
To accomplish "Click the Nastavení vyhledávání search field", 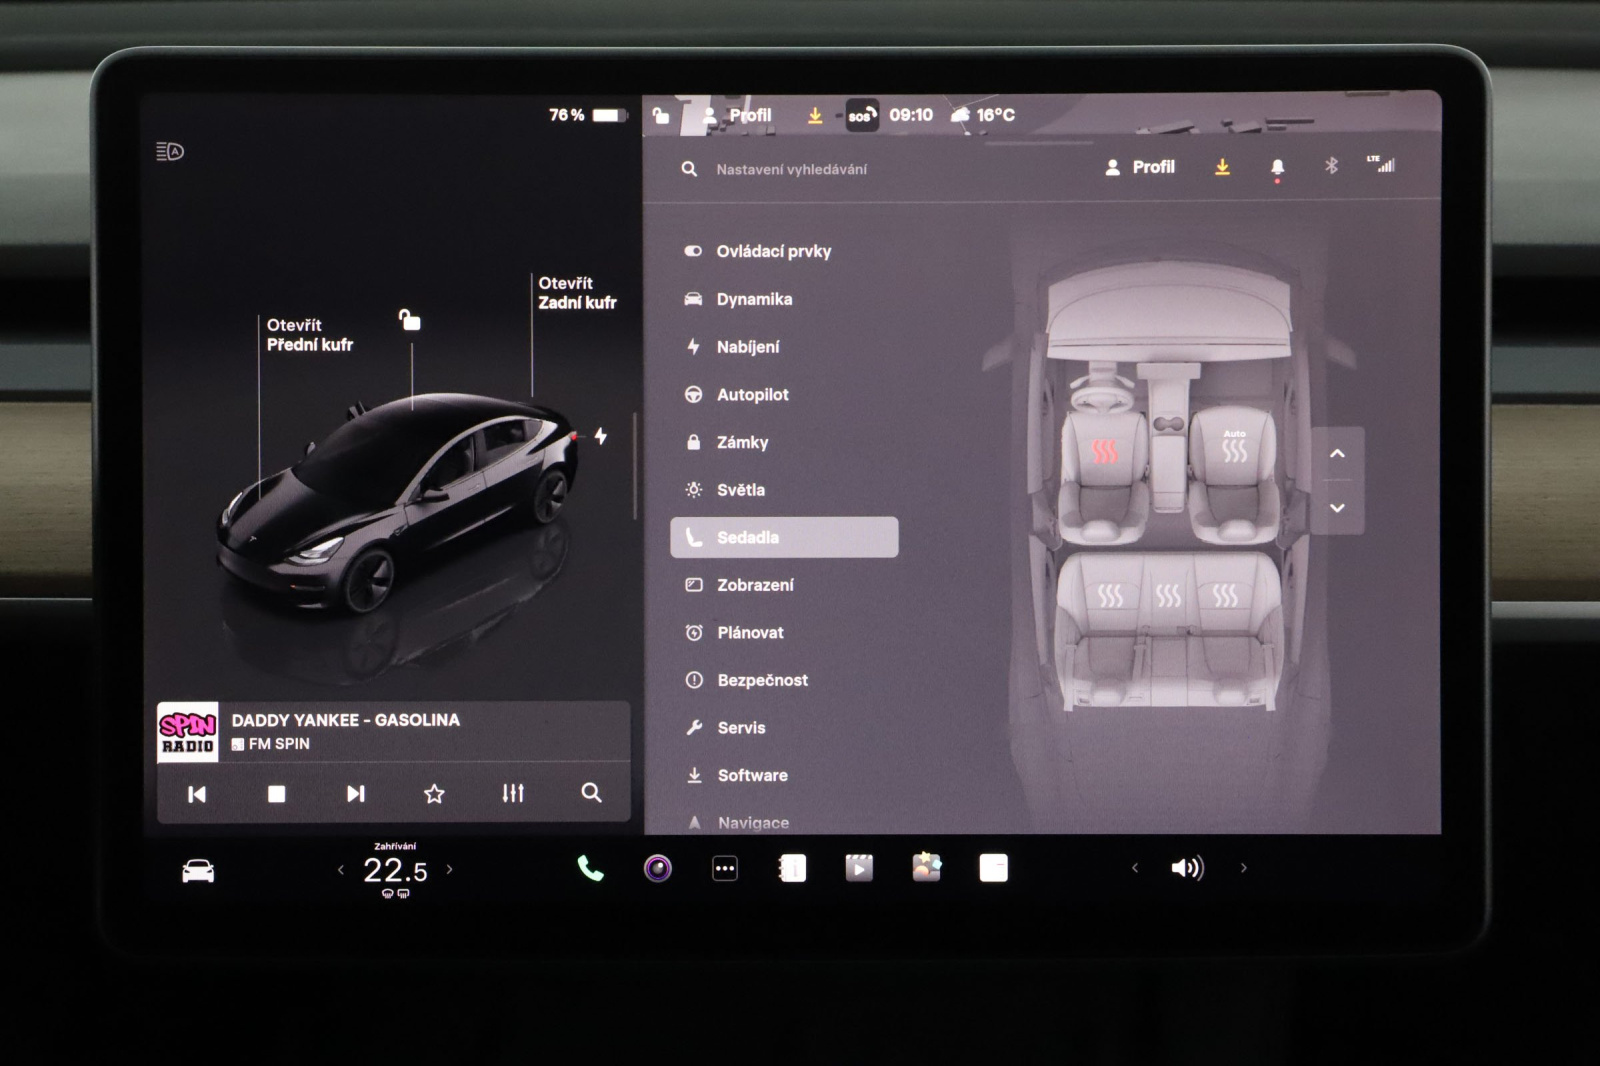I will [791, 169].
